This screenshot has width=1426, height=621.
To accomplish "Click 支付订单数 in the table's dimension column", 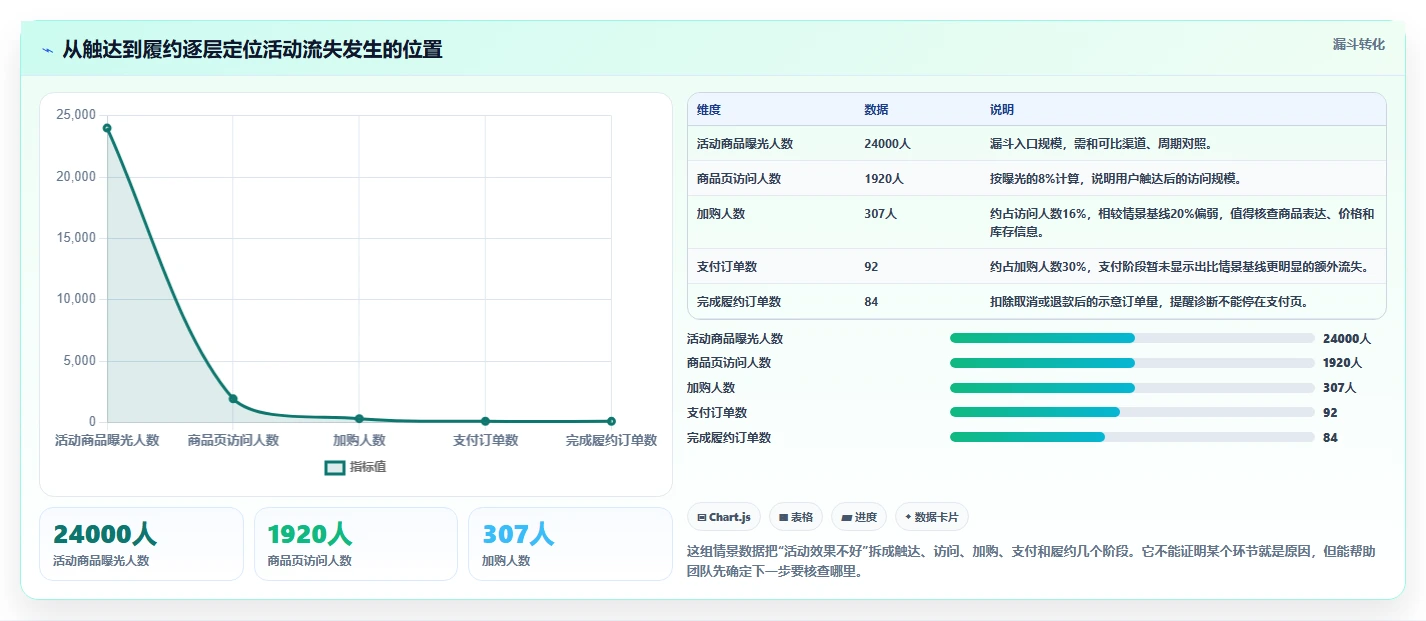I will point(727,267).
